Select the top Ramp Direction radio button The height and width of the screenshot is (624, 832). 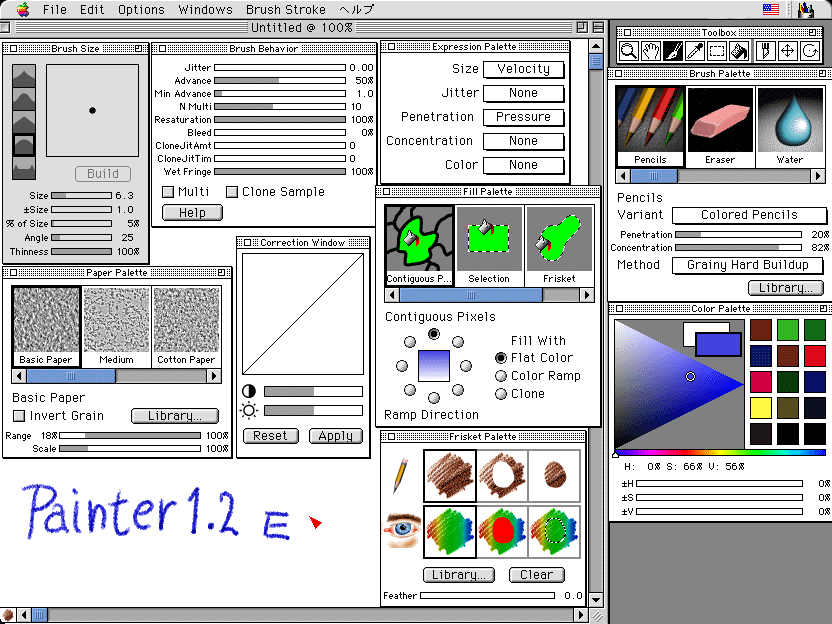pyautogui.click(x=434, y=334)
